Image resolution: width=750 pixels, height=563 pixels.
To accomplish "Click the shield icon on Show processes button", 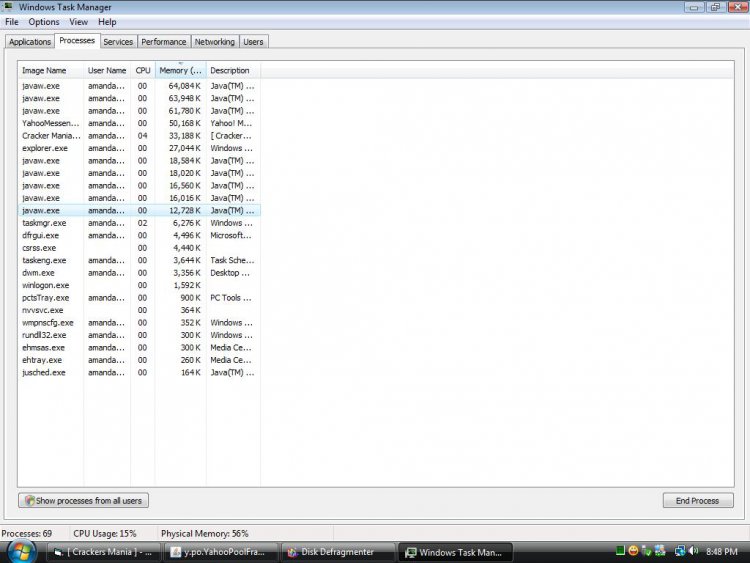I will point(30,500).
